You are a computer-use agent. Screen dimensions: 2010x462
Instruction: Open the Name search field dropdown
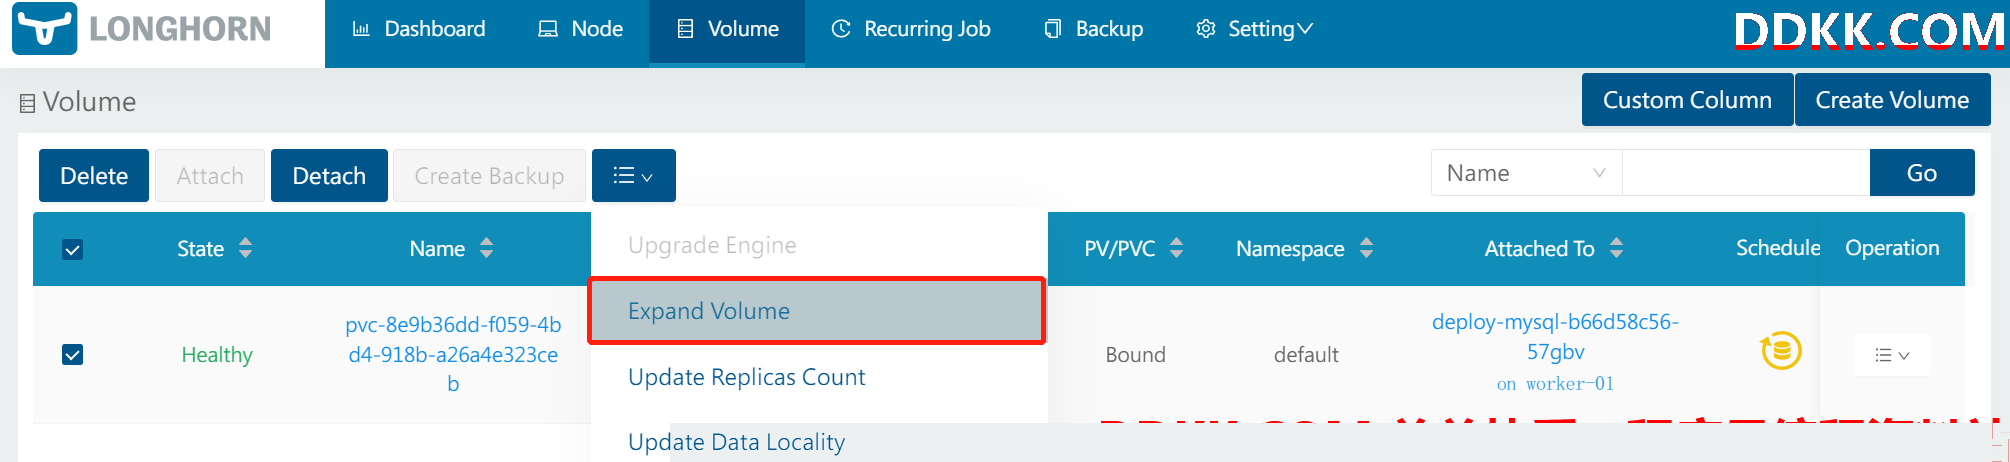[x=1526, y=173]
